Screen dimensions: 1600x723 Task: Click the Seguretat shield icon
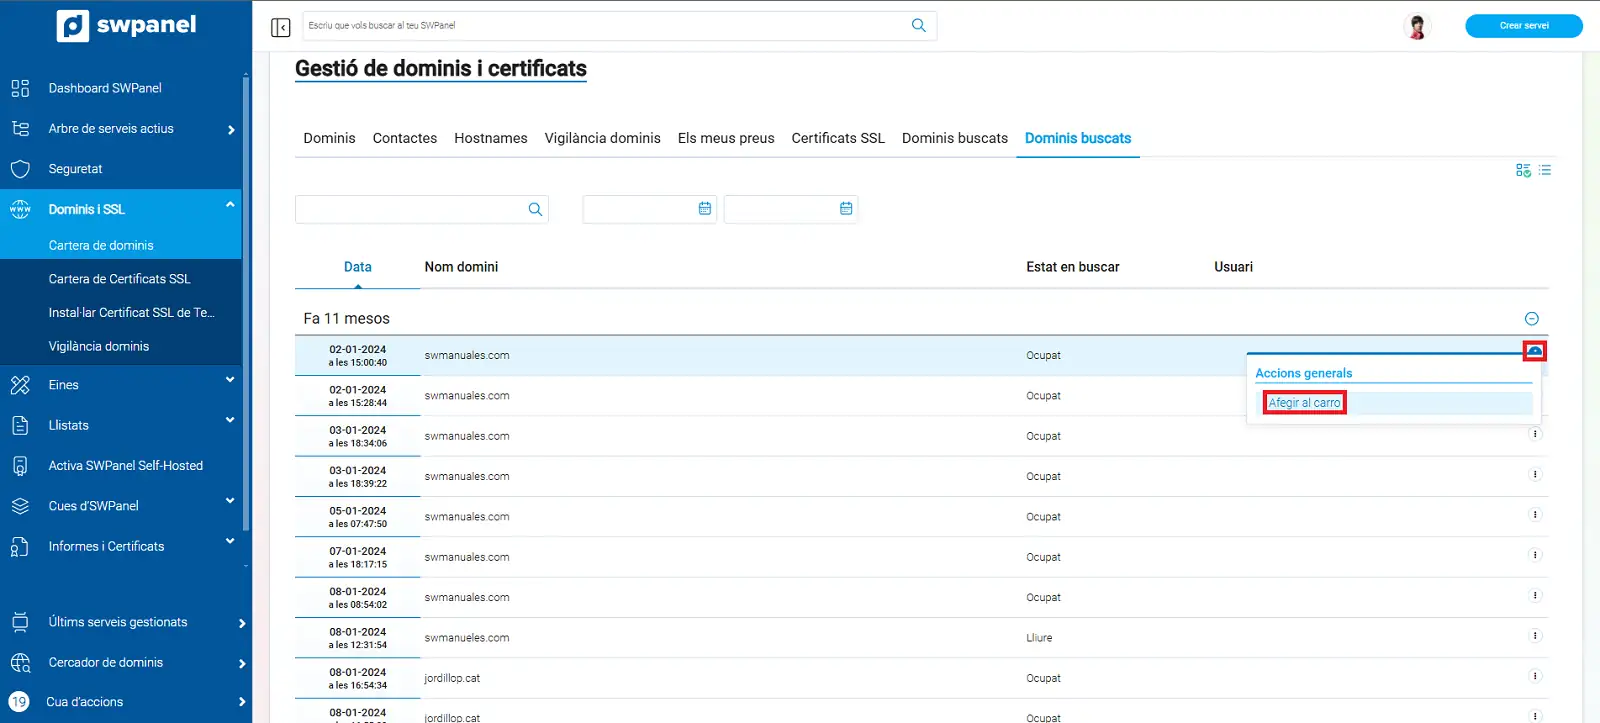click(20, 169)
